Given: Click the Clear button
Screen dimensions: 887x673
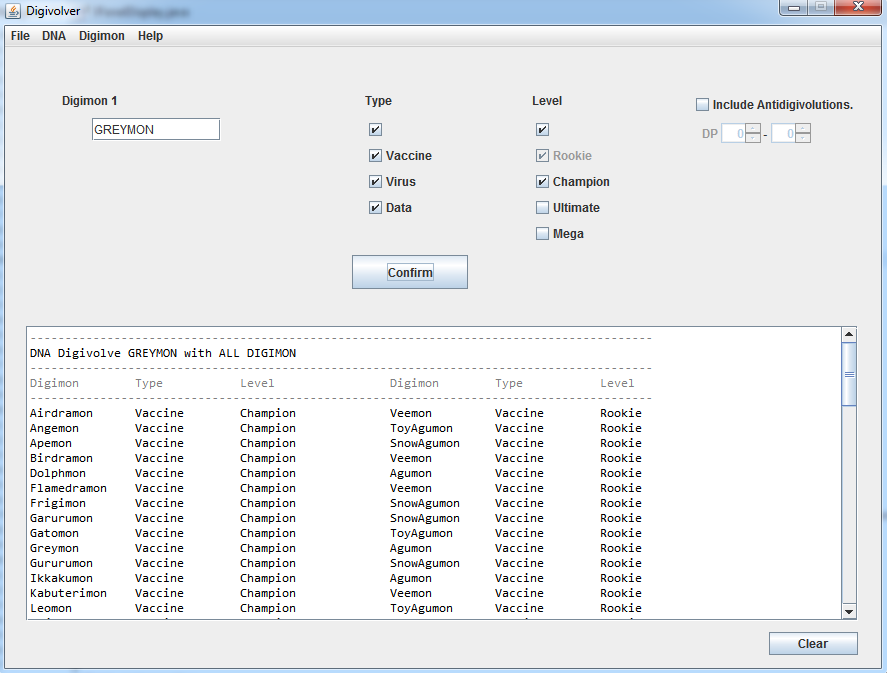Looking at the screenshot, I should (813, 644).
